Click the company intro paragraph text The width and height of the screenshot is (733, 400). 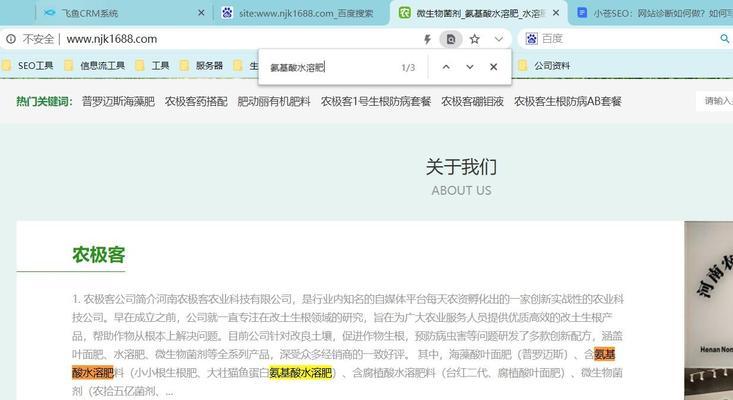tap(348, 345)
